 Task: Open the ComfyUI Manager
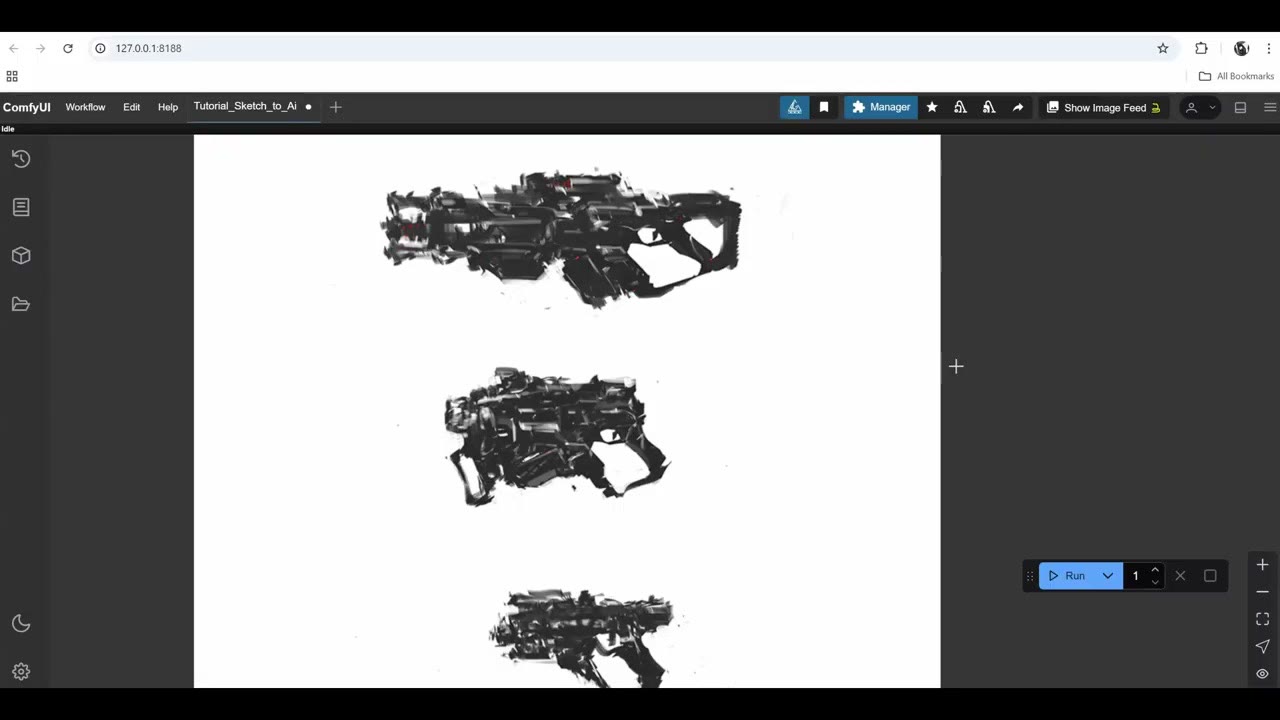[x=881, y=107]
